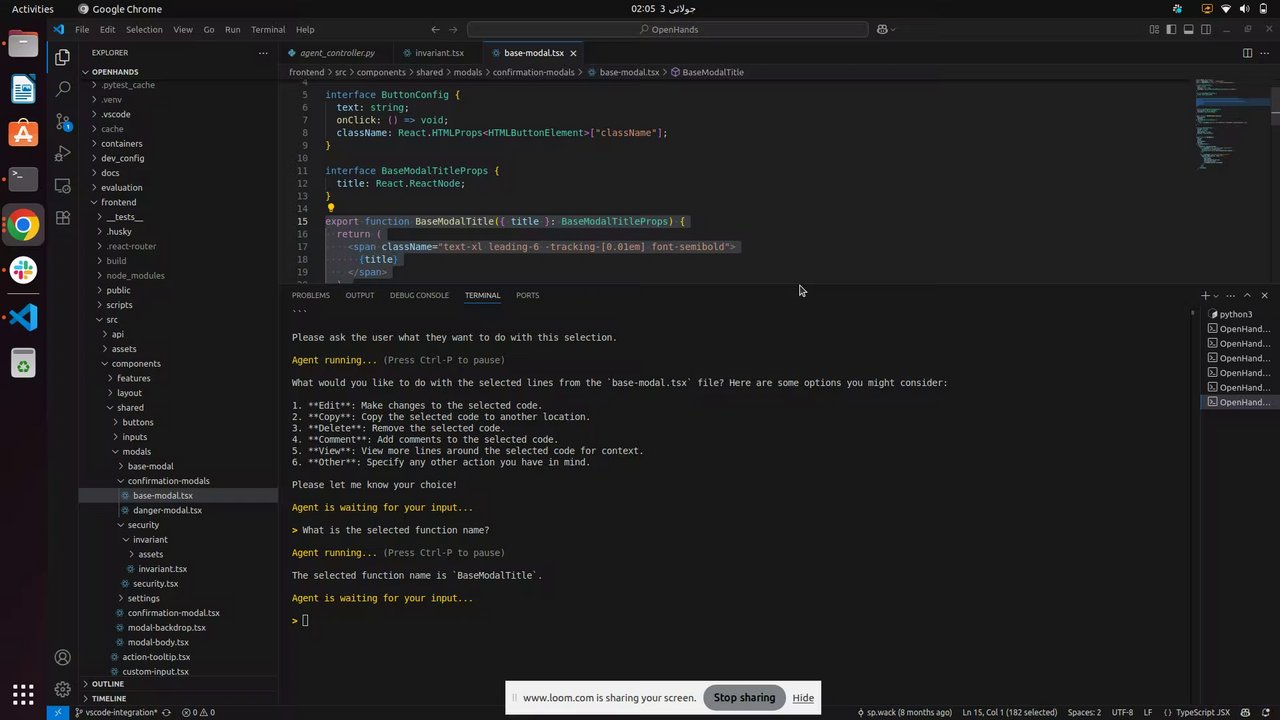Close the base-modal.tsx editor tab
Image resolution: width=1280 pixels, height=720 pixels.
tap(573, 53)
